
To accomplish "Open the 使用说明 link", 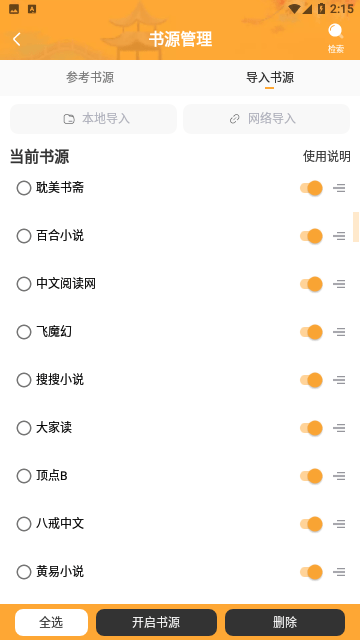I will click(x=327, y=156).
